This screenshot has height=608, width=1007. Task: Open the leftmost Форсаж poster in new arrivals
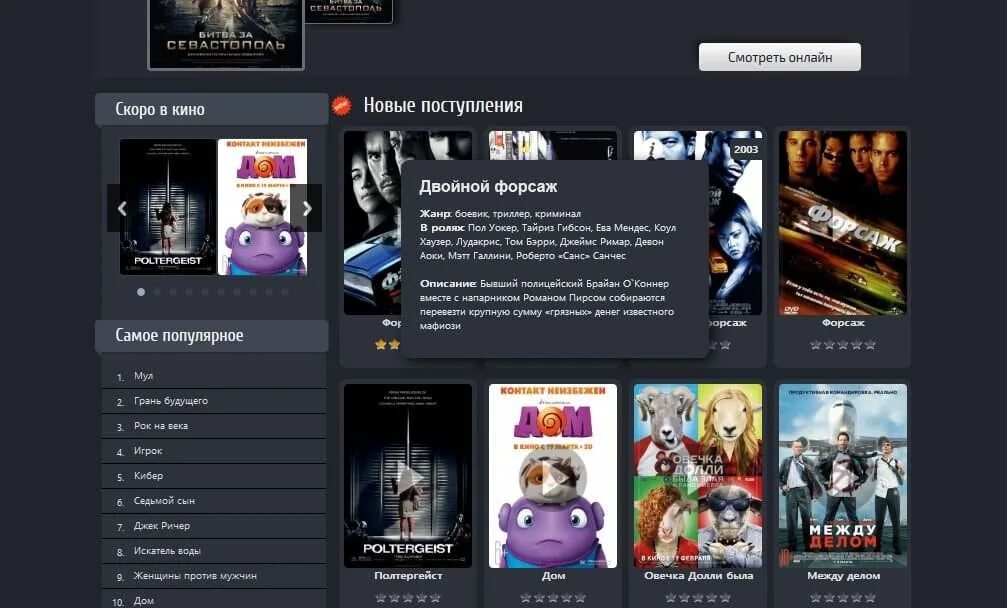click(372, 223)
